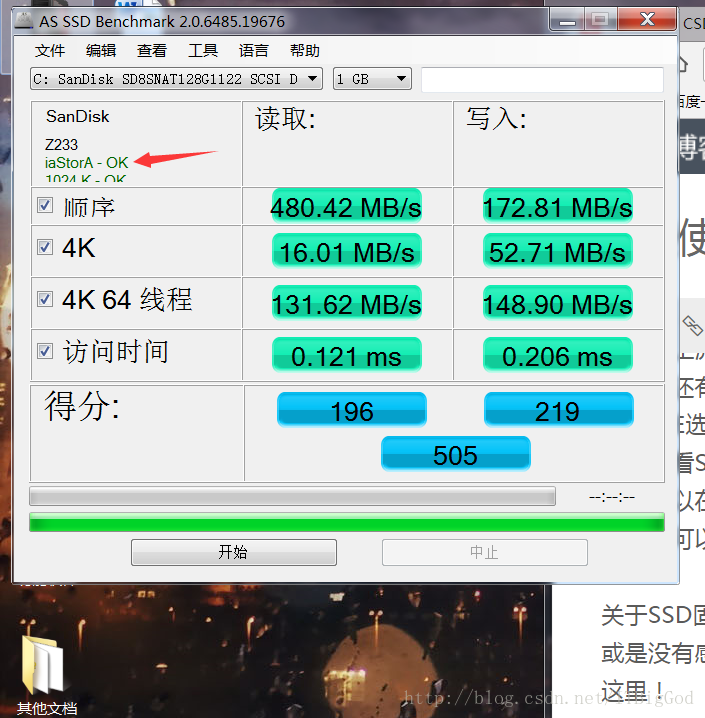Click the write score 219
The image size is (705, 718).
click(559, 410)
